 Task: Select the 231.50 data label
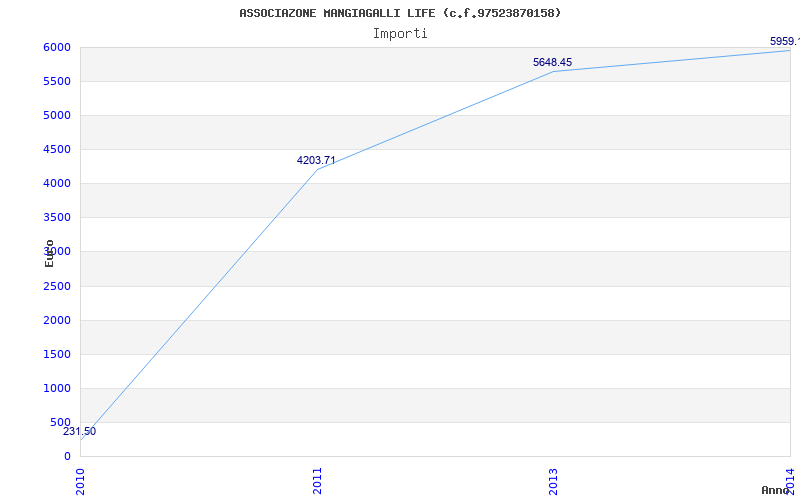[79, 432]
